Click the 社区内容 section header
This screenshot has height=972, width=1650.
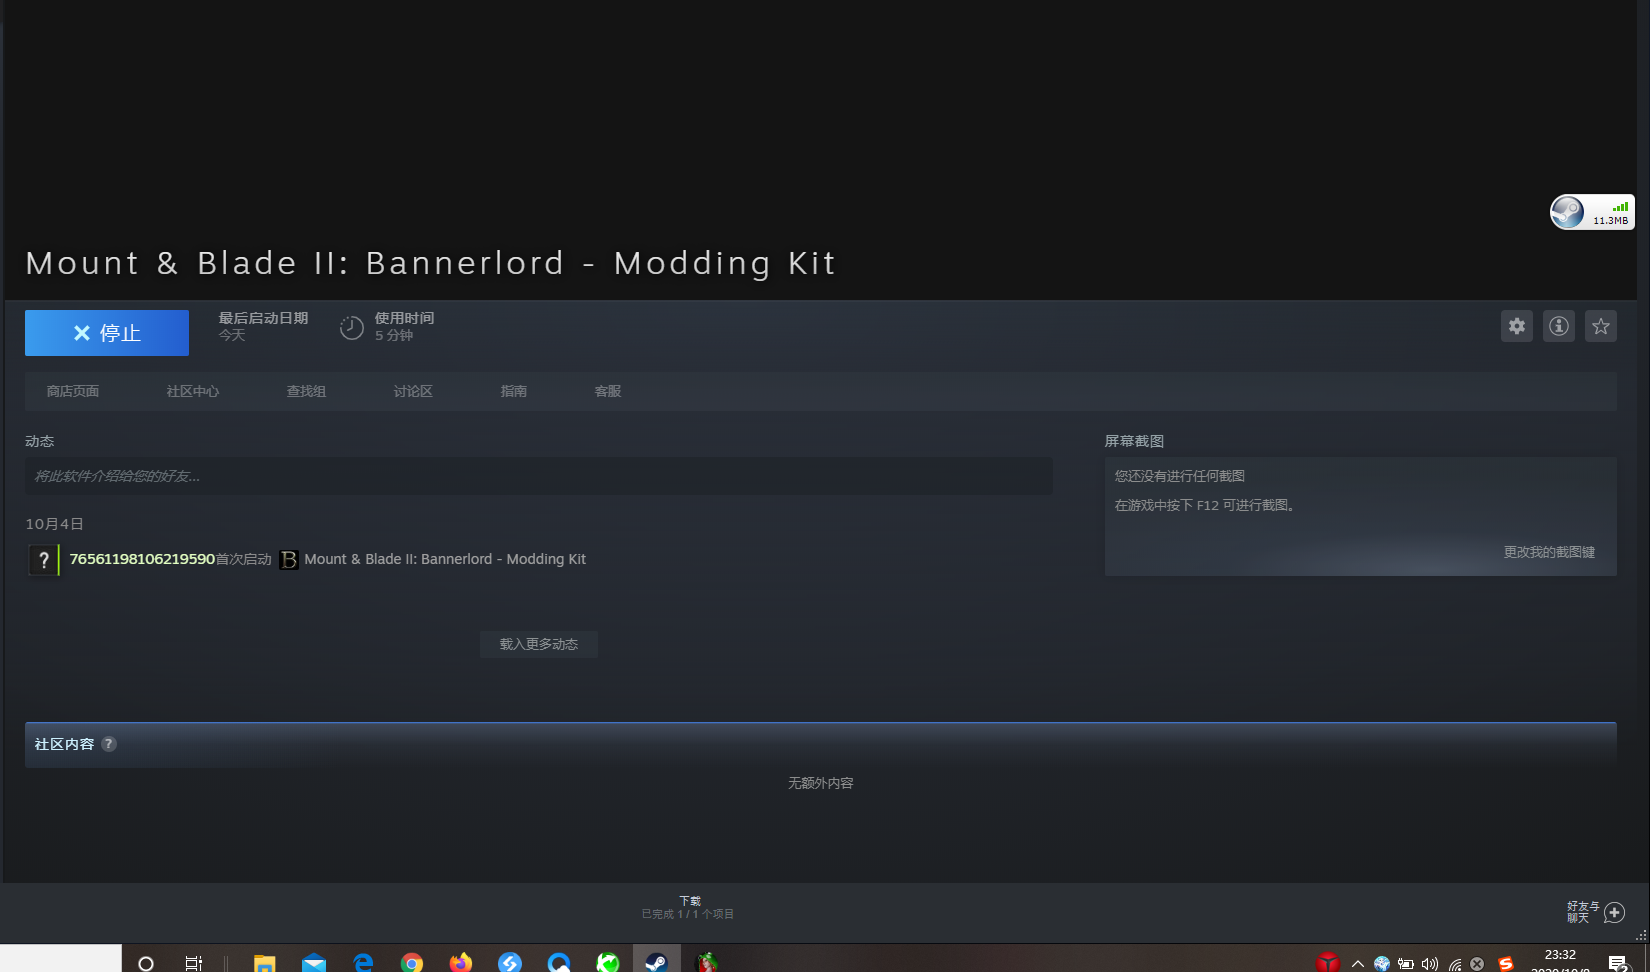(64, 744)
